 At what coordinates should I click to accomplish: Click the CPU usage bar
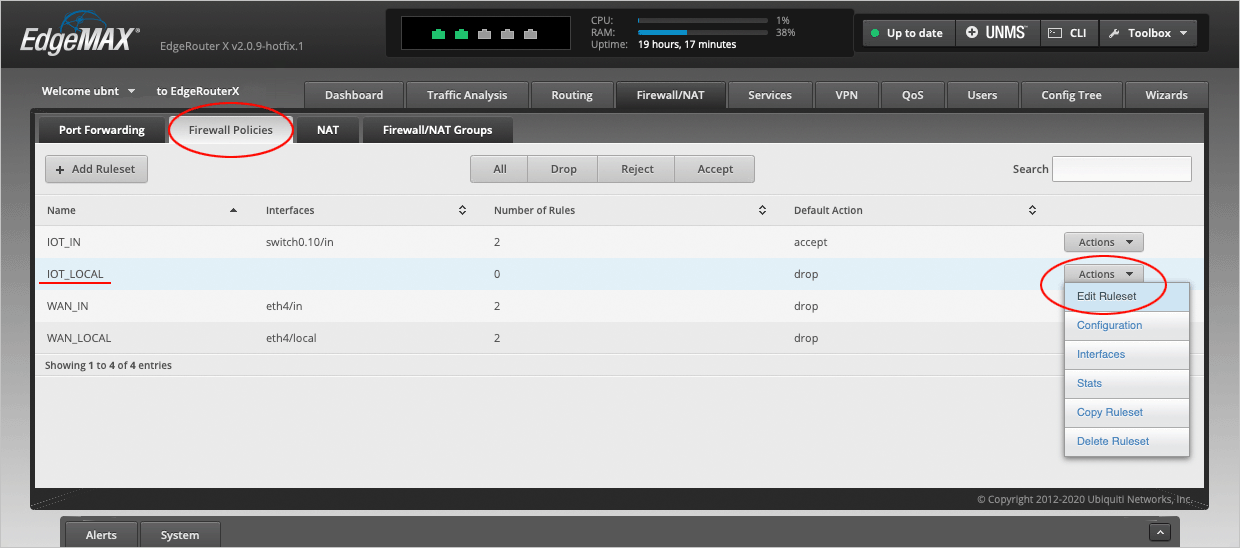(704, 20)
